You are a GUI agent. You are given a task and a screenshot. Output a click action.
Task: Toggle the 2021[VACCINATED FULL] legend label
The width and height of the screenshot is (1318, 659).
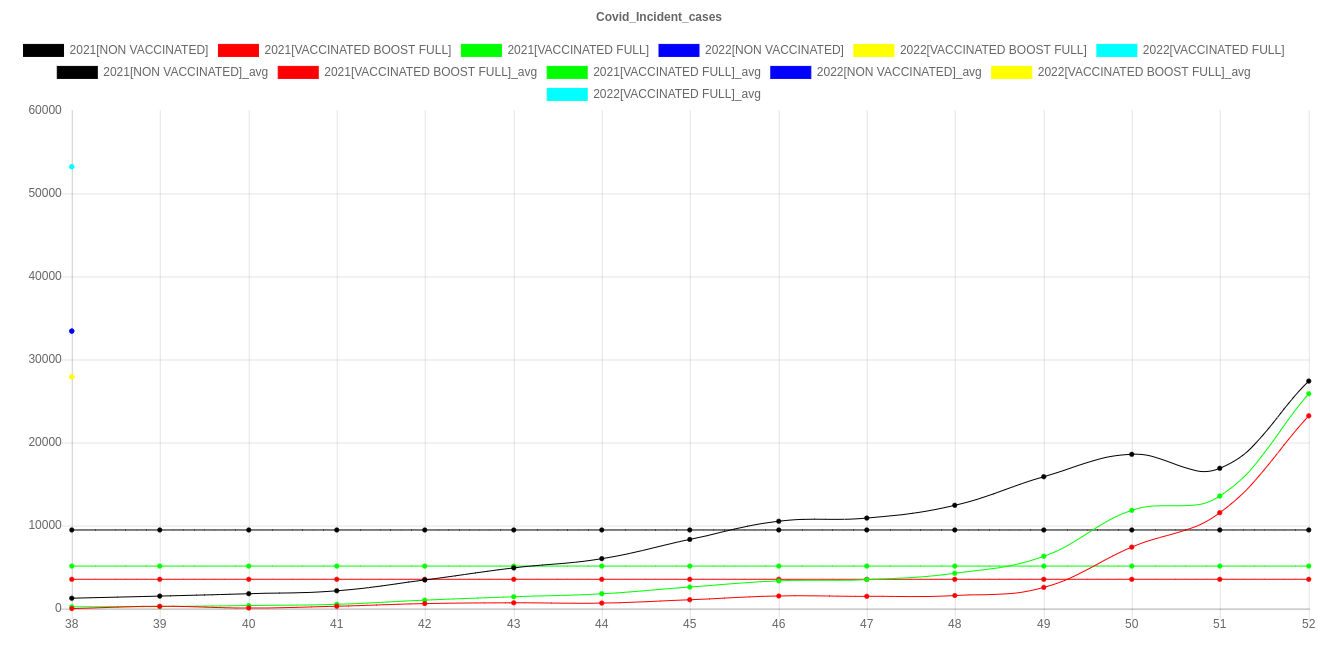click(x=578, y=50)
